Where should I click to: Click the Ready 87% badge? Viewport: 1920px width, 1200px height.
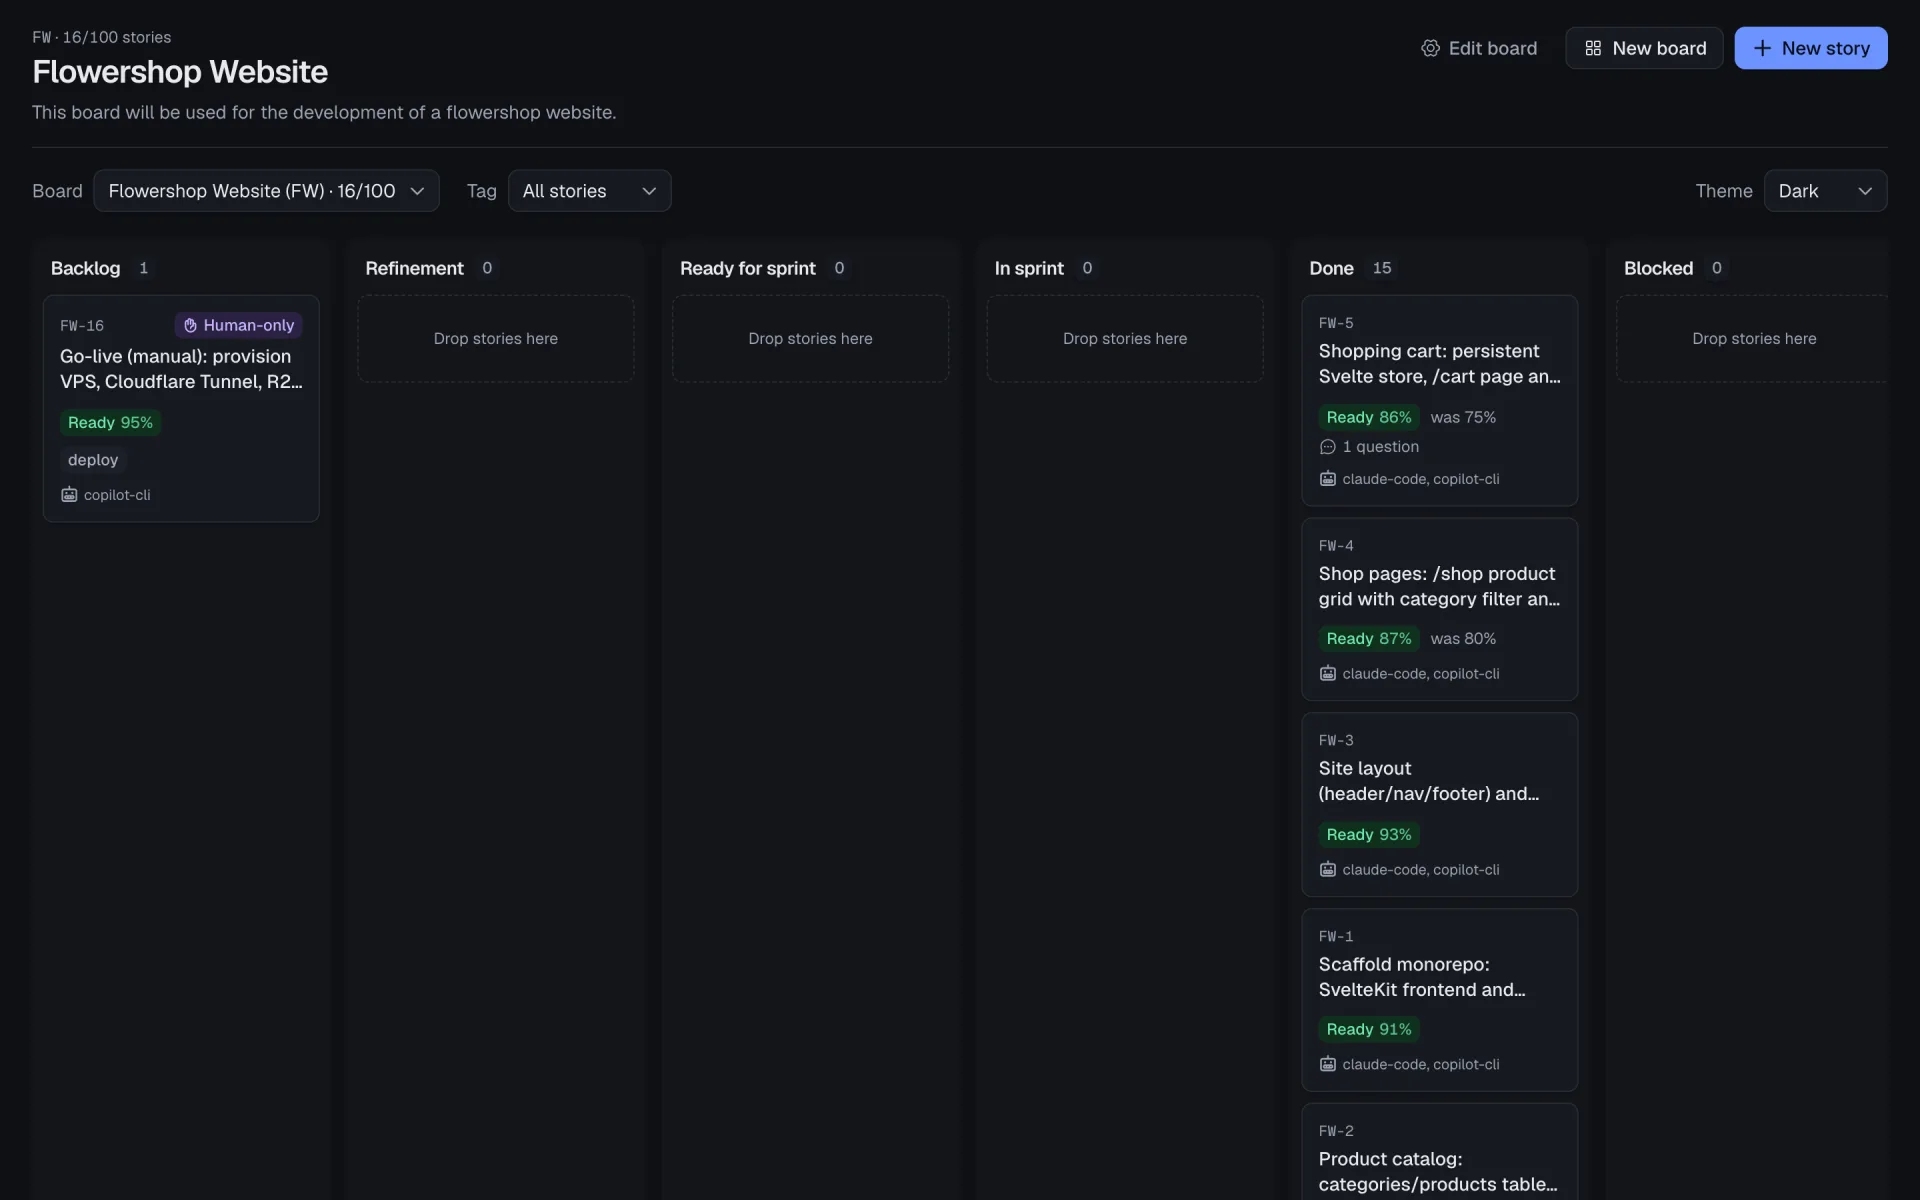click(1369, 639)
